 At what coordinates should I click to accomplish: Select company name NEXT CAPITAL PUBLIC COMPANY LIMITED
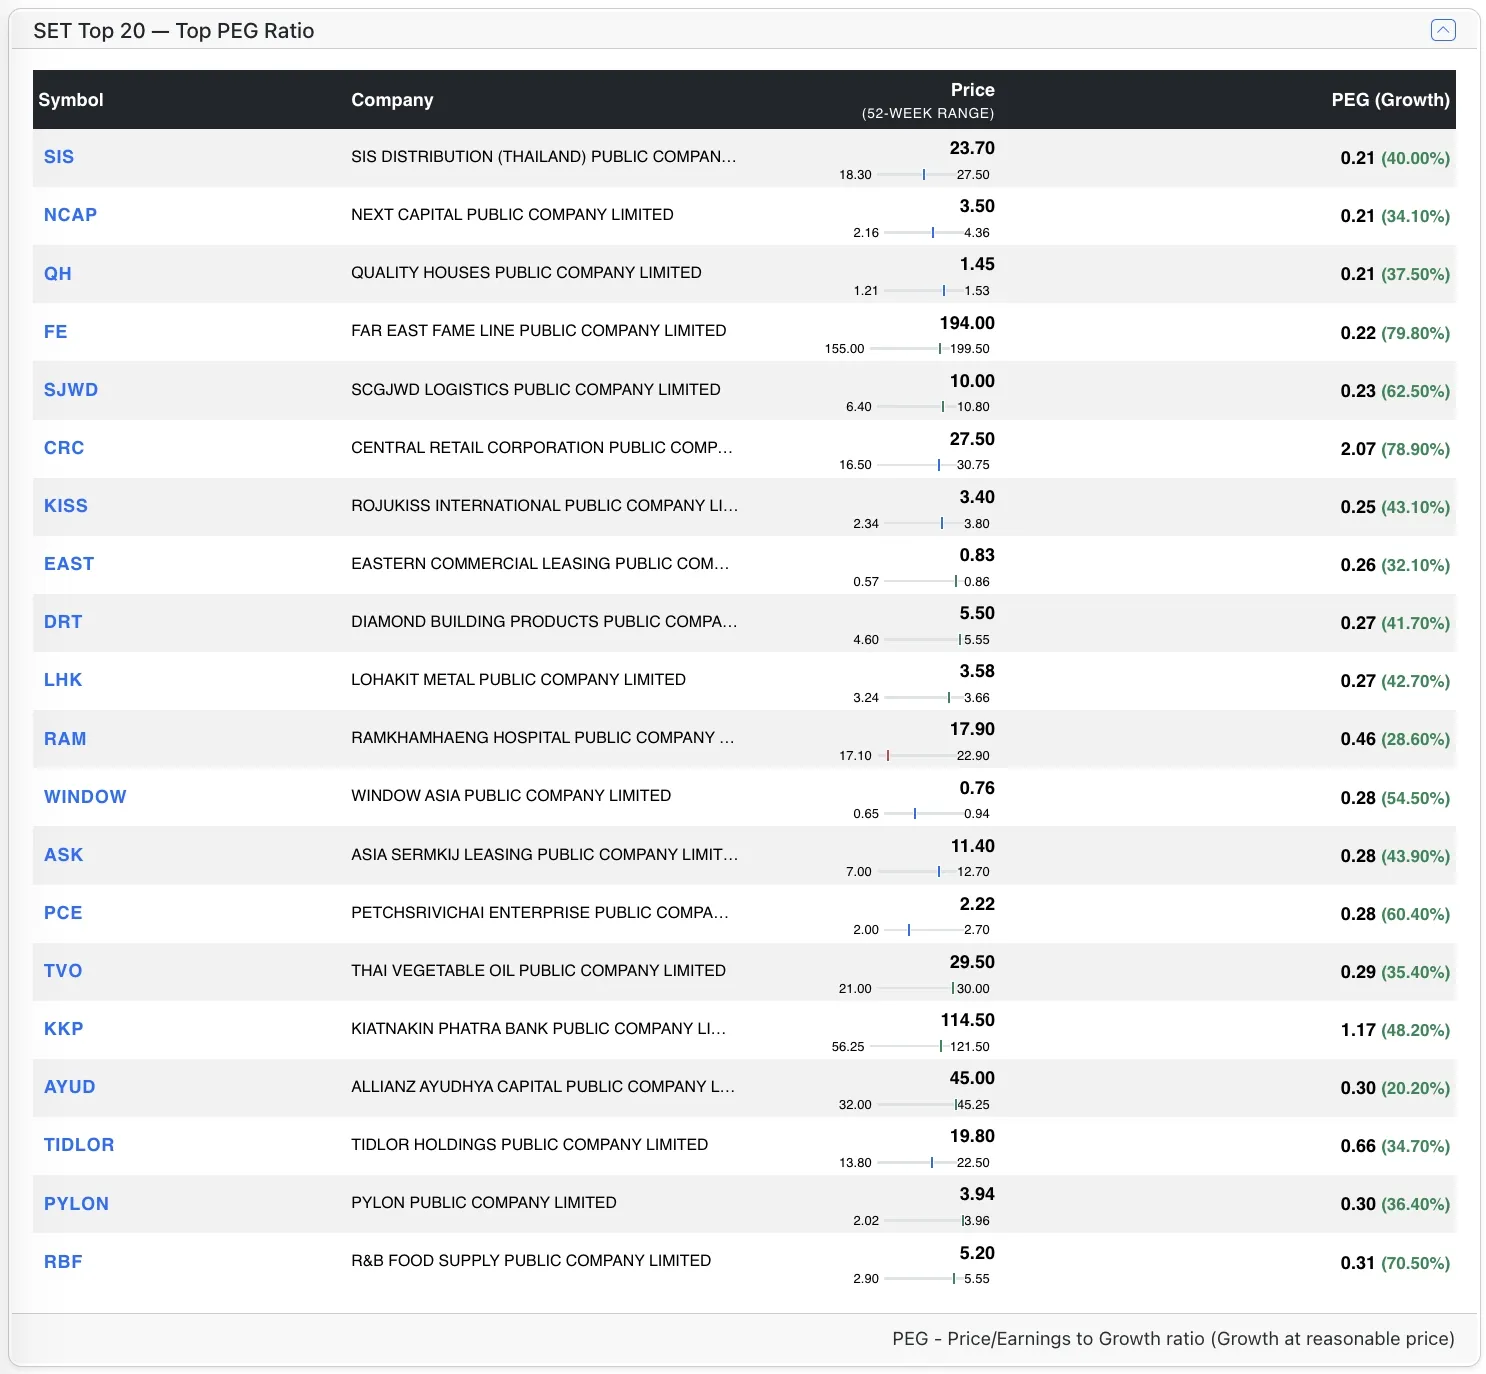(x=512, y=214)
